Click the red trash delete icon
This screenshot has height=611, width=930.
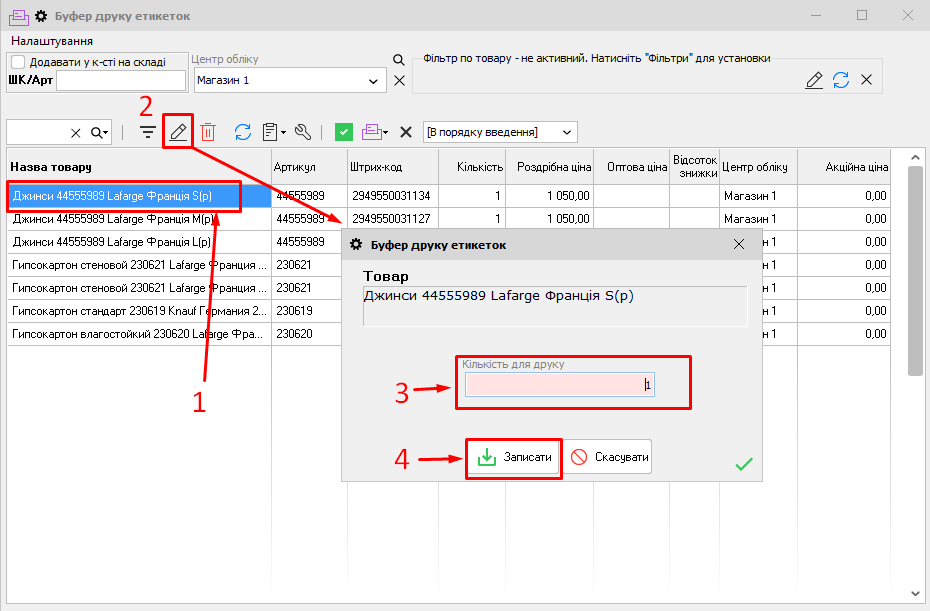(x=208, y=132)
